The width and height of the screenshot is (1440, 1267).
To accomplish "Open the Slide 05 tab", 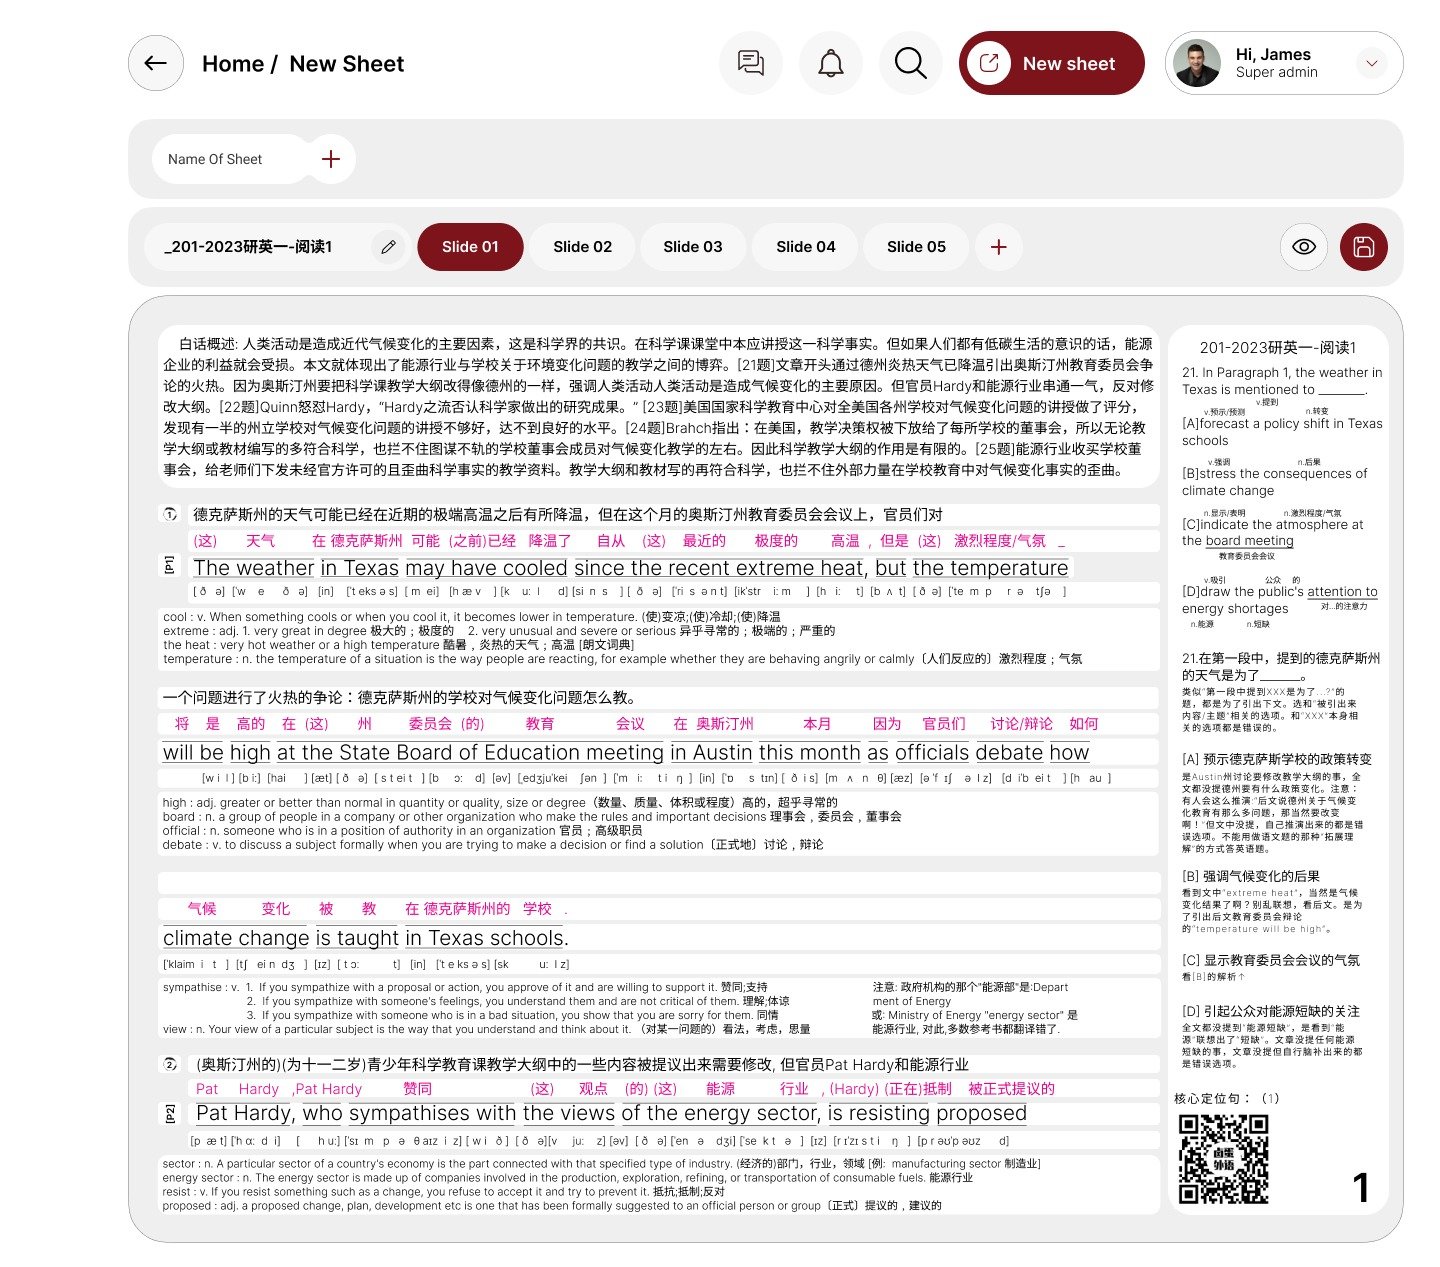I will [x=916, y=247].
